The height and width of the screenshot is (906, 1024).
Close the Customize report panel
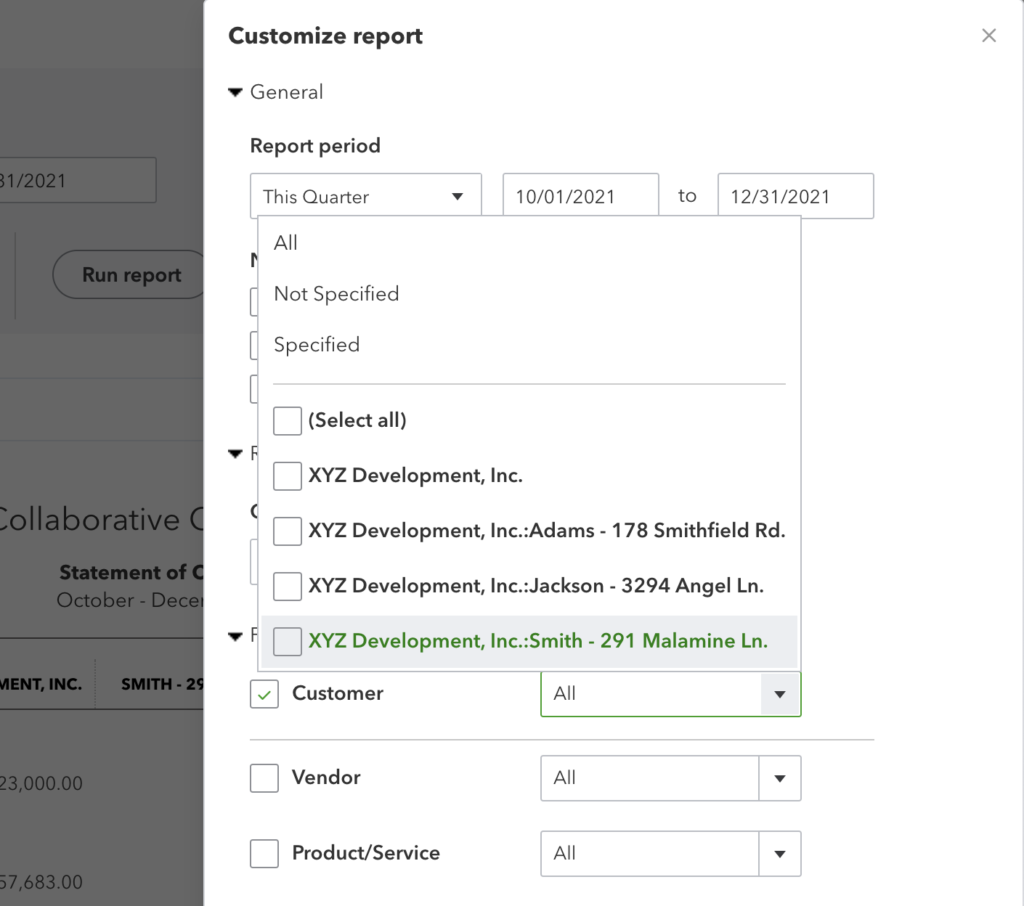988,36
